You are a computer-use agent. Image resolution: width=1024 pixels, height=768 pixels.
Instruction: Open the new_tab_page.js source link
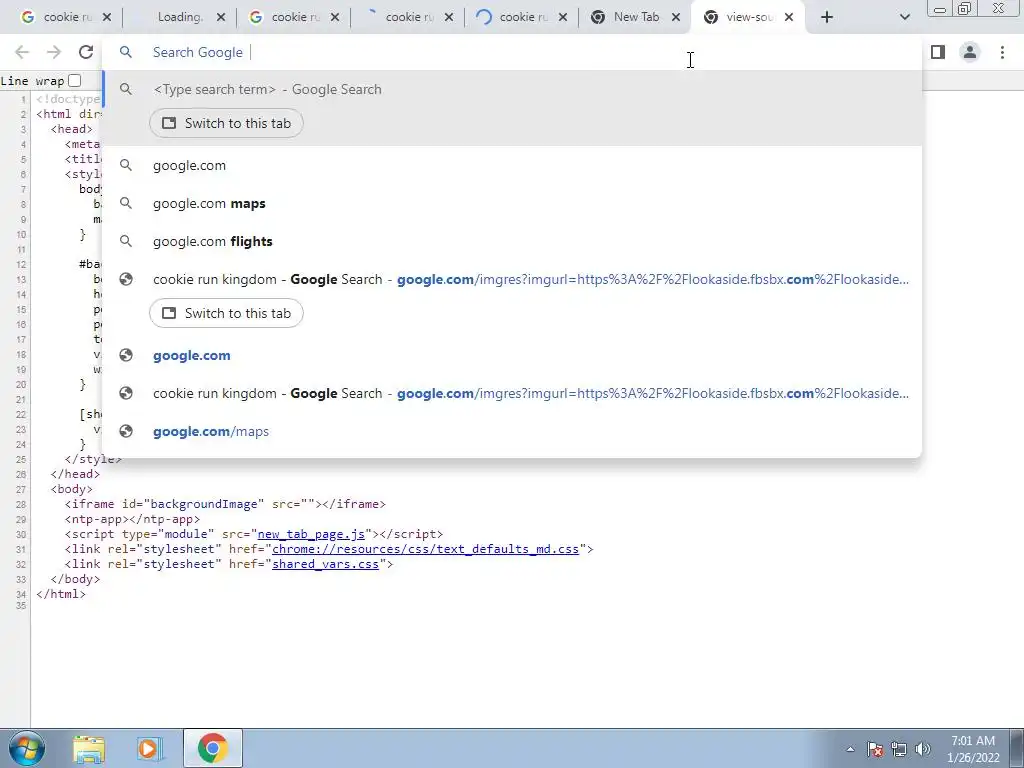[x=311, y=534]
